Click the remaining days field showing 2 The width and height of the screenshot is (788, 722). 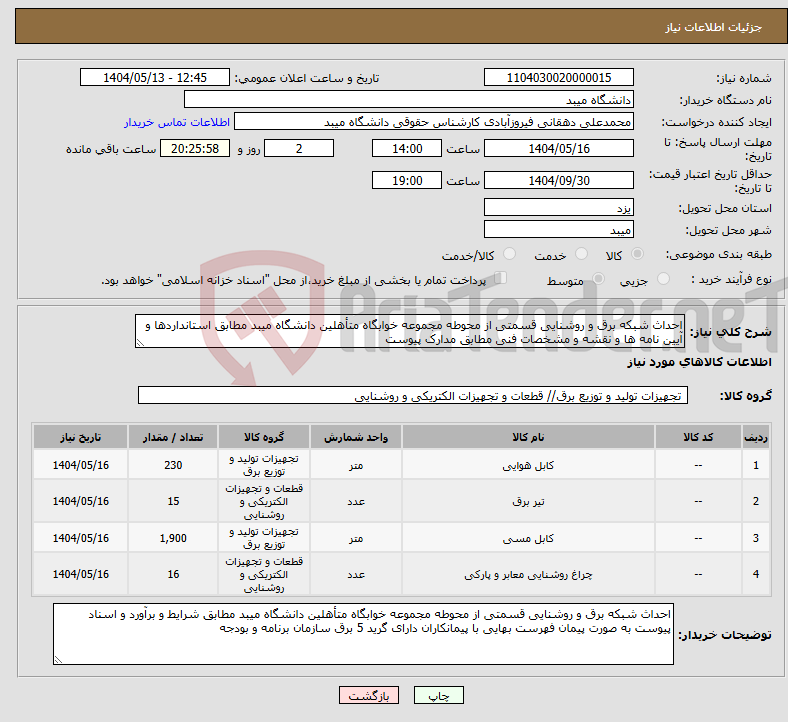tap(299, 149)
